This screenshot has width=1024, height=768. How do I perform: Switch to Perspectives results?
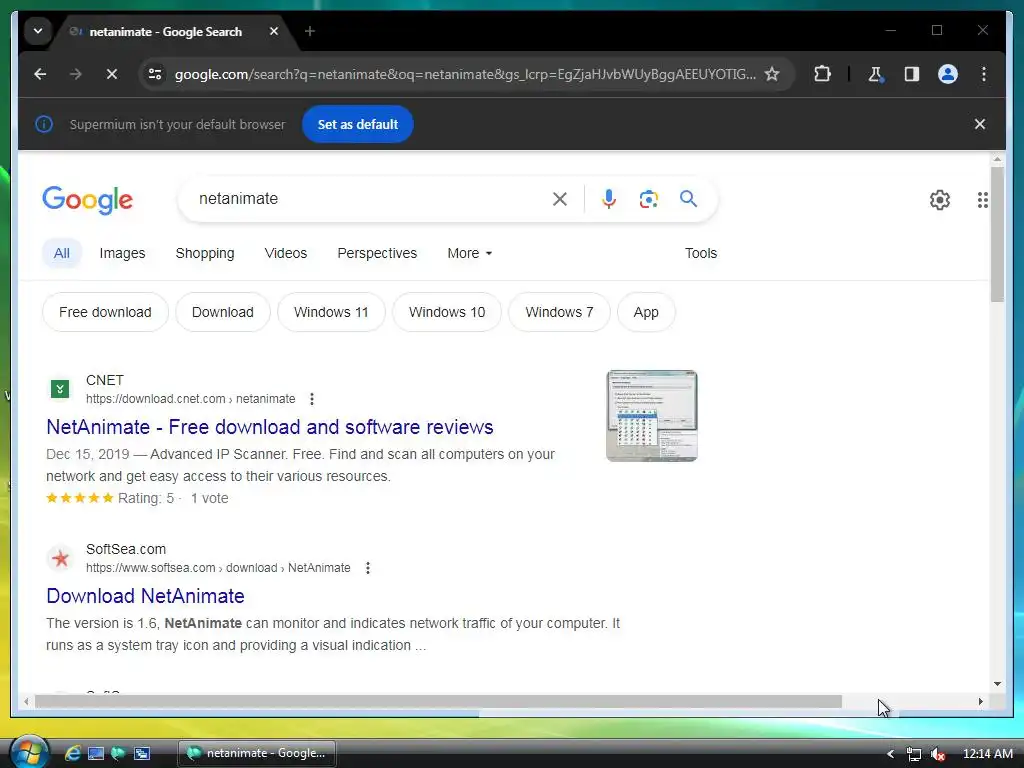coord(377,253)
